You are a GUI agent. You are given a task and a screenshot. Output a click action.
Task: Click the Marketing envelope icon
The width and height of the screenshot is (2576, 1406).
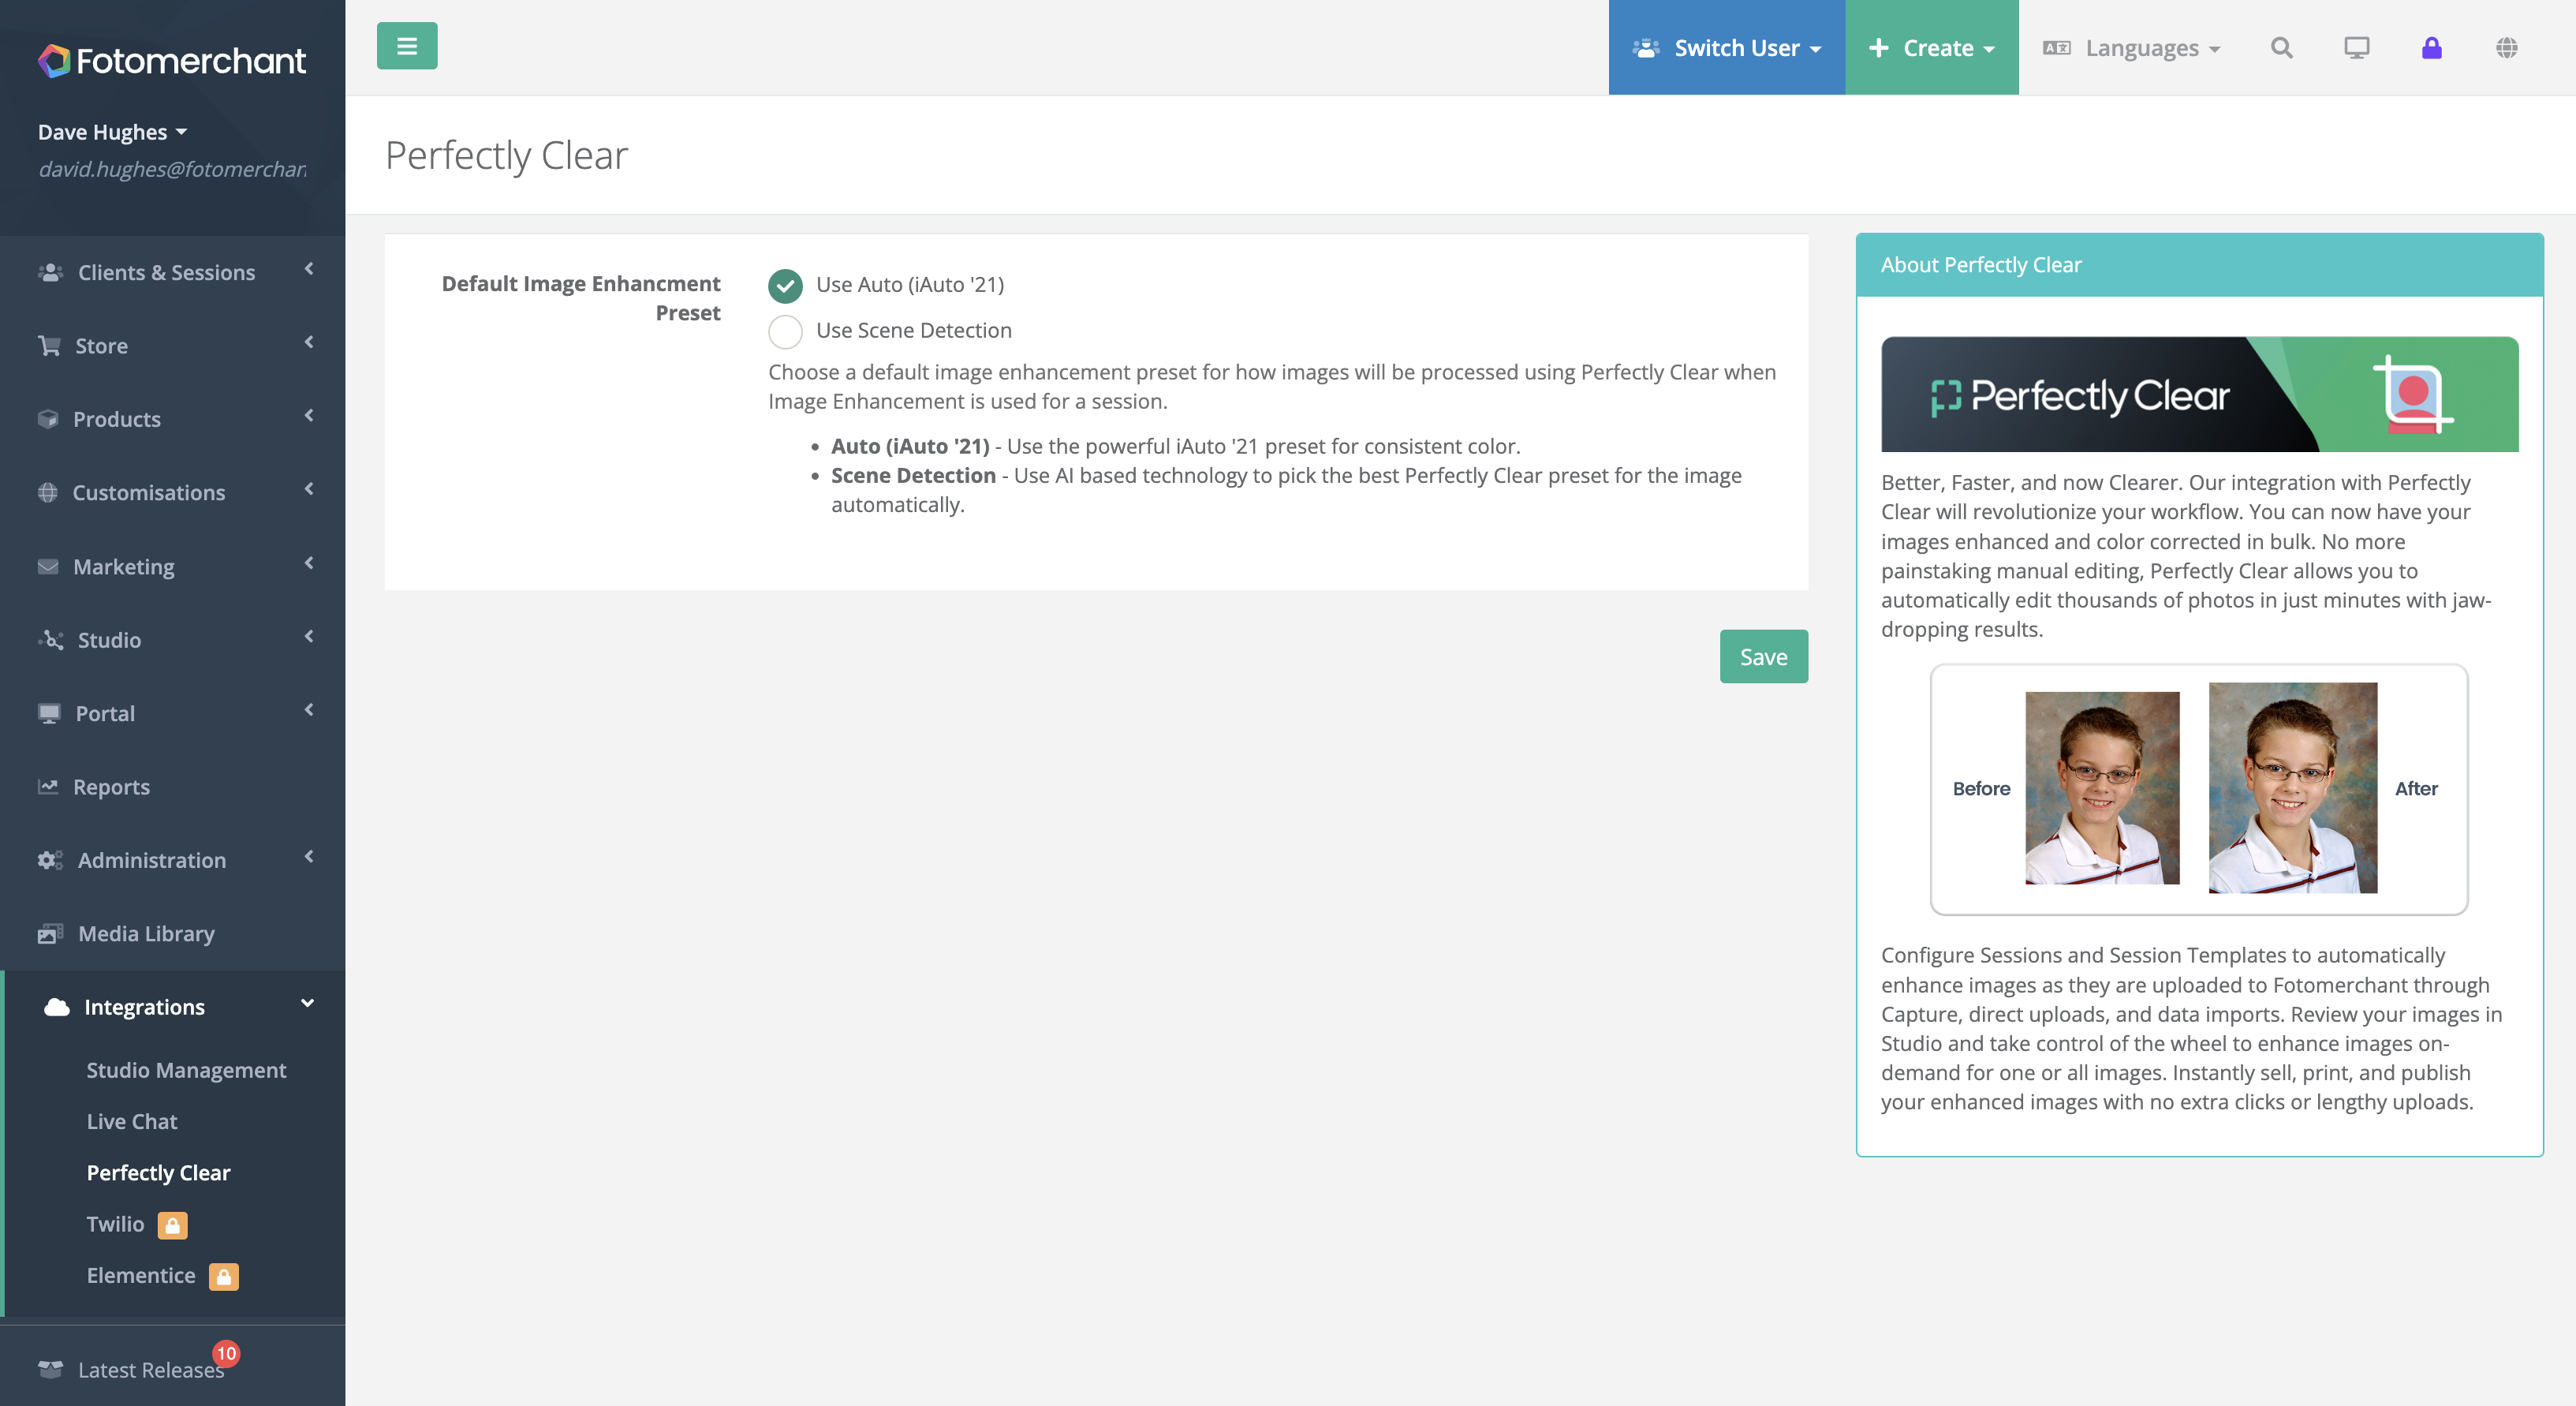pyautogui.click(x=48, y=567)
